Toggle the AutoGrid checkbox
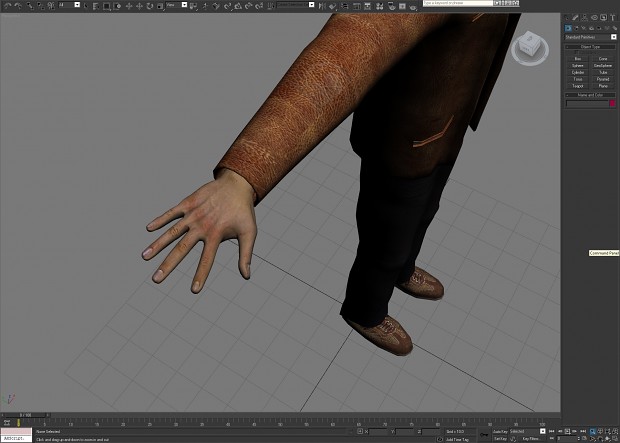The height and width of the screenshot is (443, 620). (576, 52)
